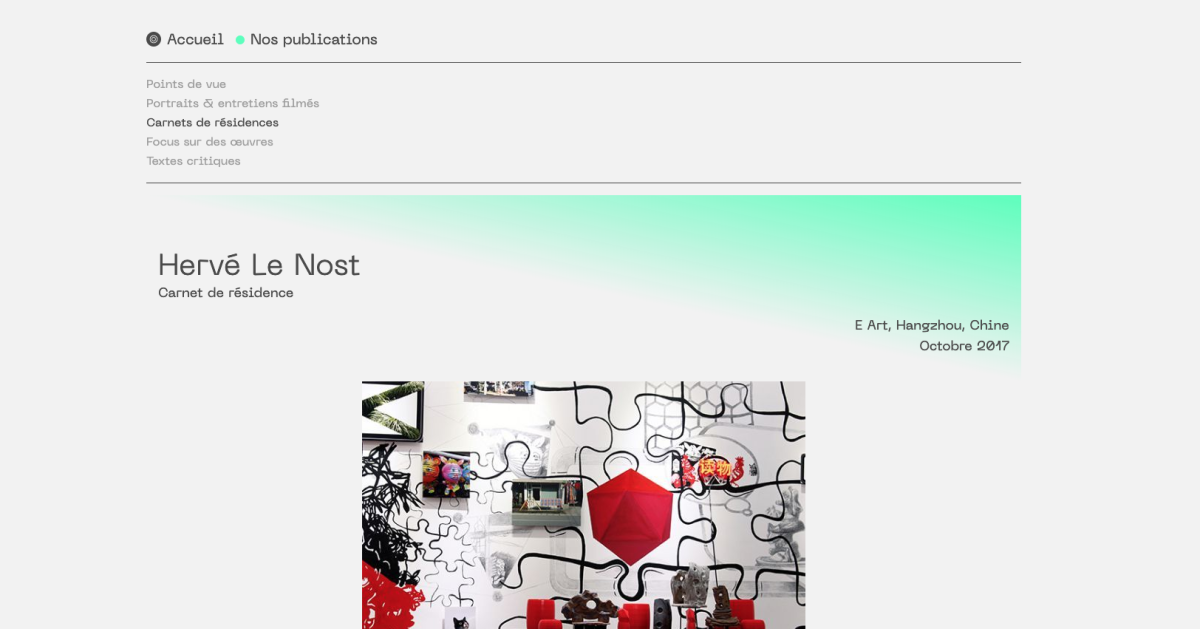Click the Octobre 2017 date text
Screen dimensions: 1200x629
click(x=964, y=346)
